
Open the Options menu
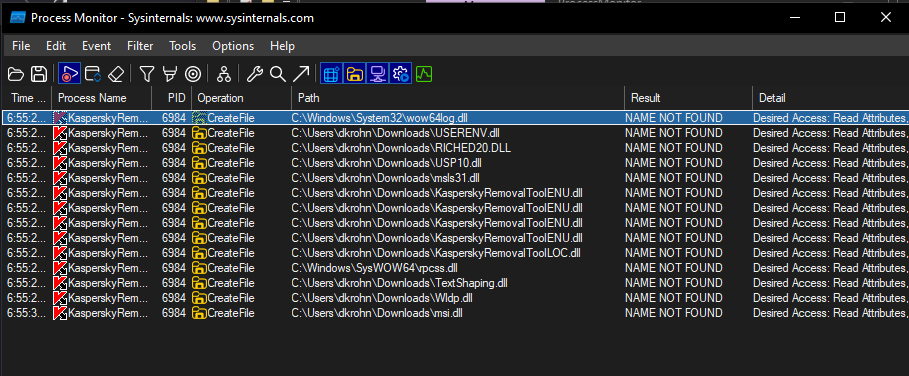[x=233, y=46]
